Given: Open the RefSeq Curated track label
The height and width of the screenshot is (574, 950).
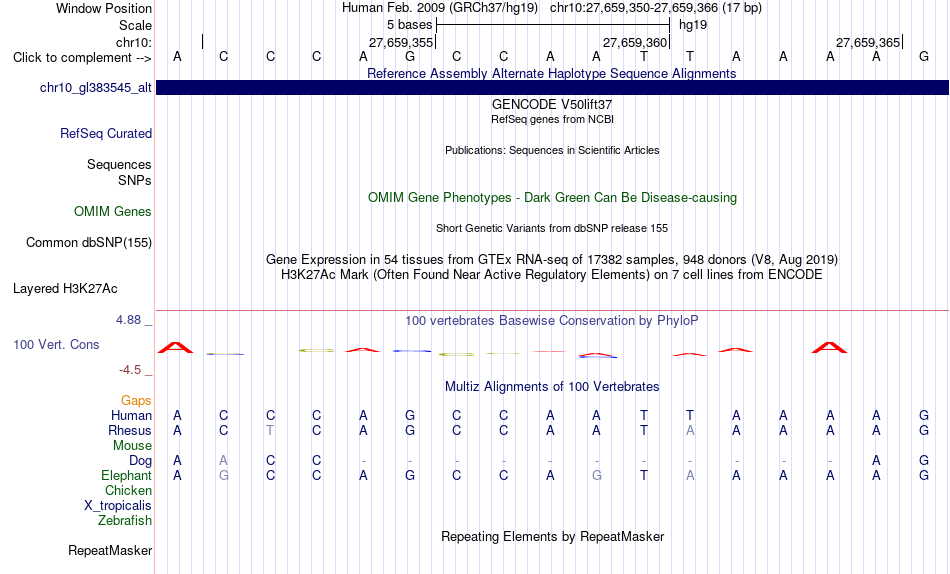Looking at the screenshot, I should pyautogui.click(x=106, y=133).
